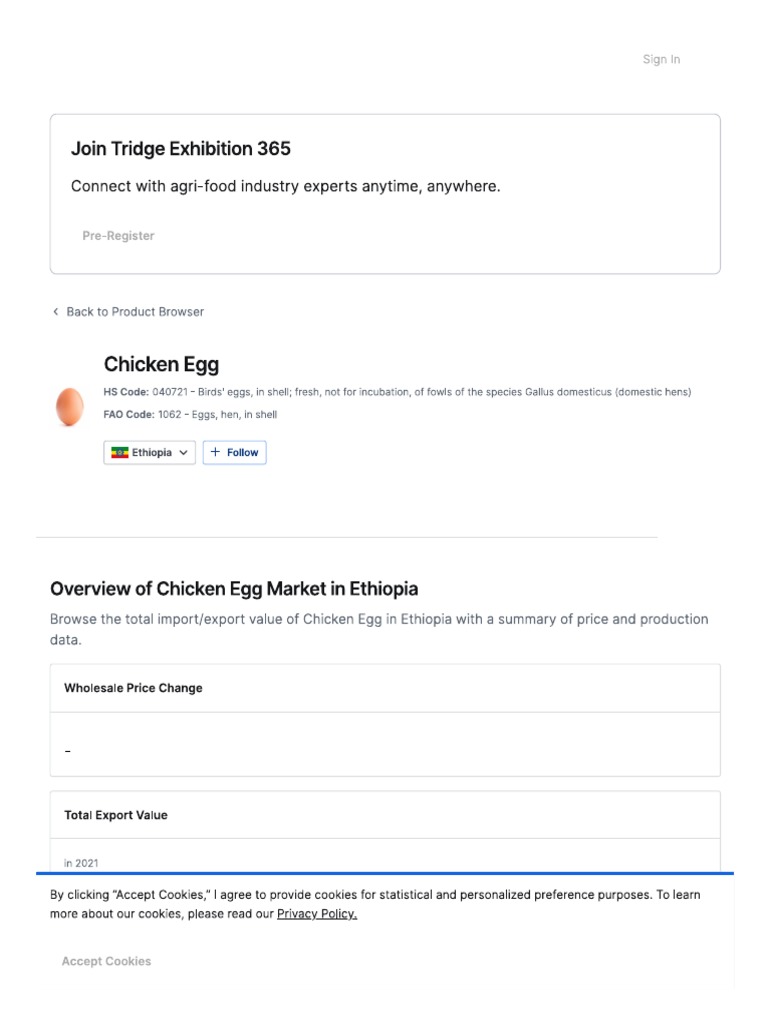Click the Chicken Egg product title
The image size is (768, 1024).
(x=161, y=364)
